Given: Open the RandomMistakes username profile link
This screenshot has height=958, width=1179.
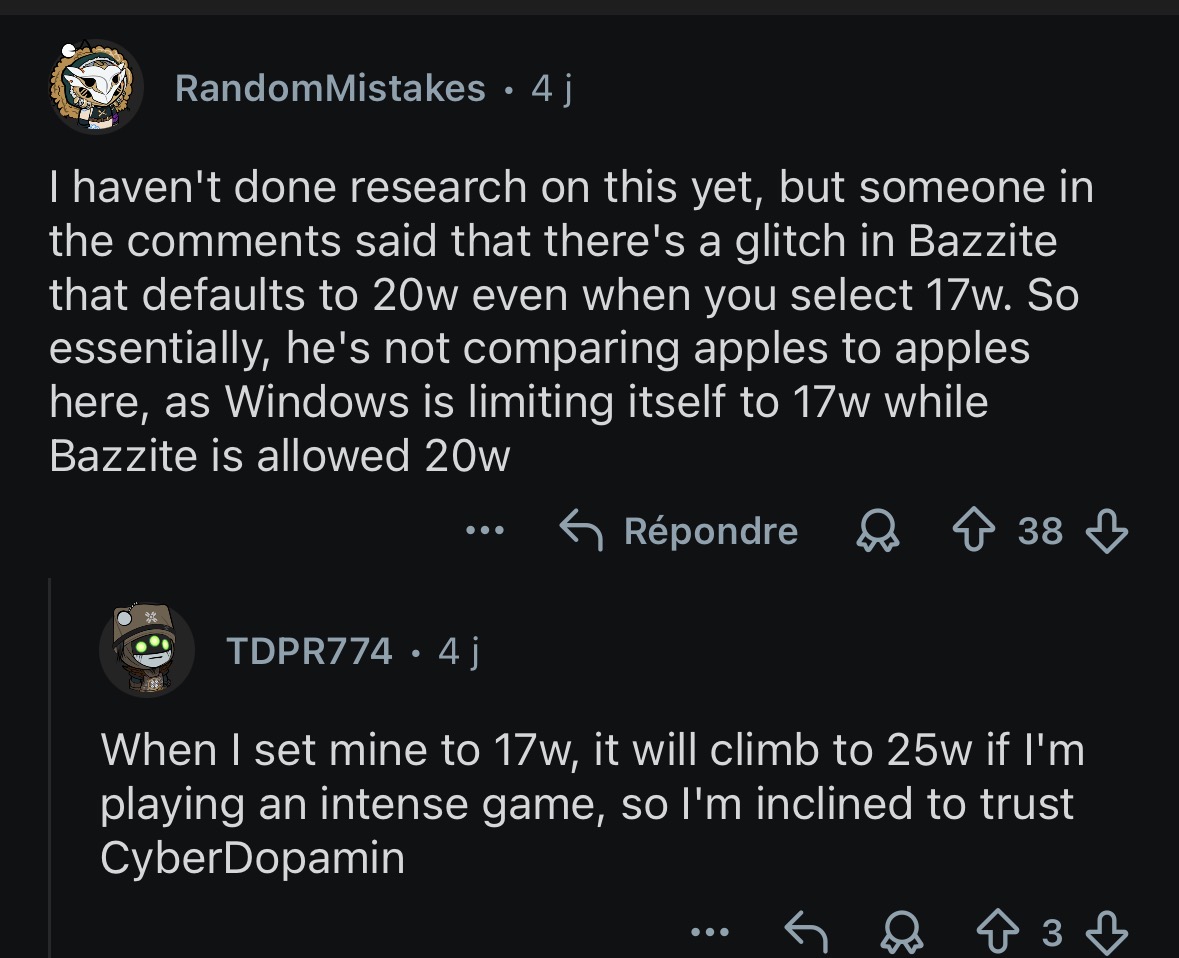Looking at the screenshot, I should coord(330,89).
